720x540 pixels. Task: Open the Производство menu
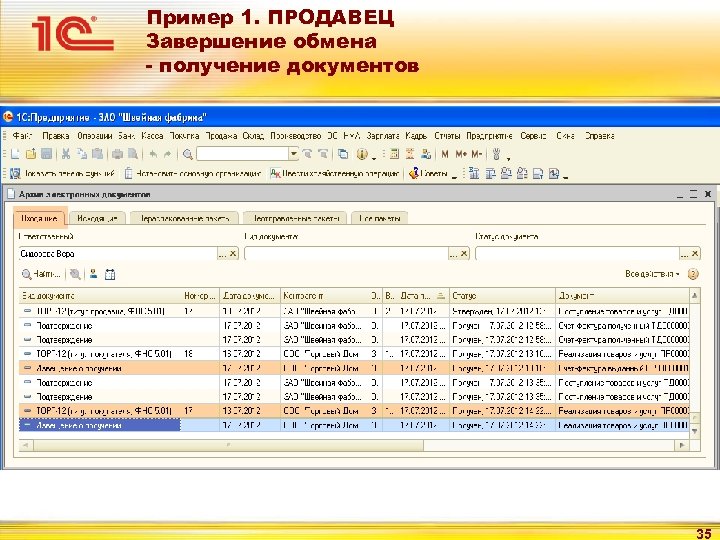(296, 136)
